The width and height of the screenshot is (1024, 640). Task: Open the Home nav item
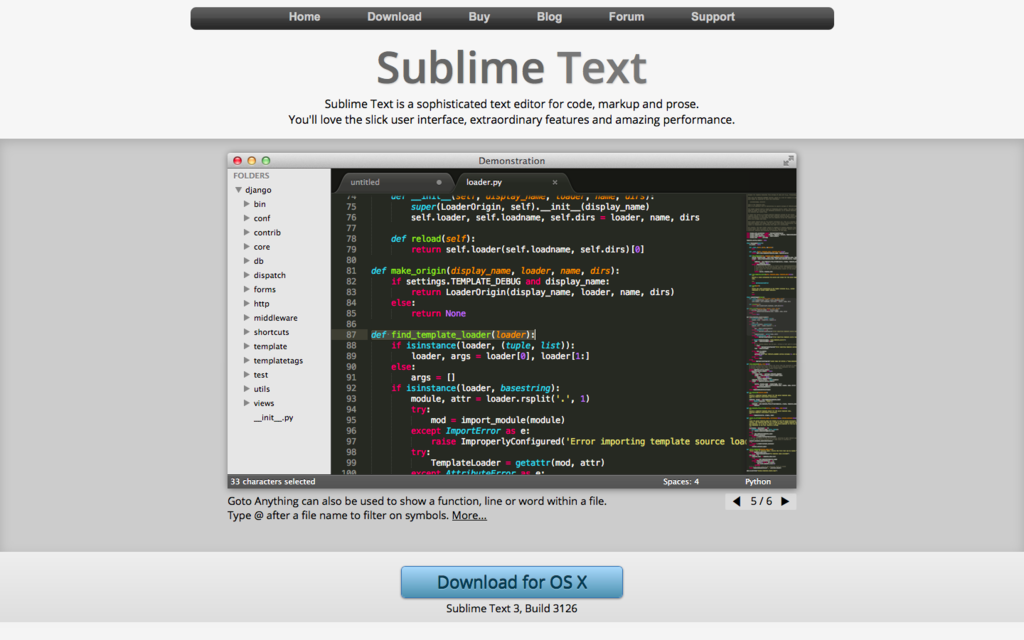coord(304,17)
